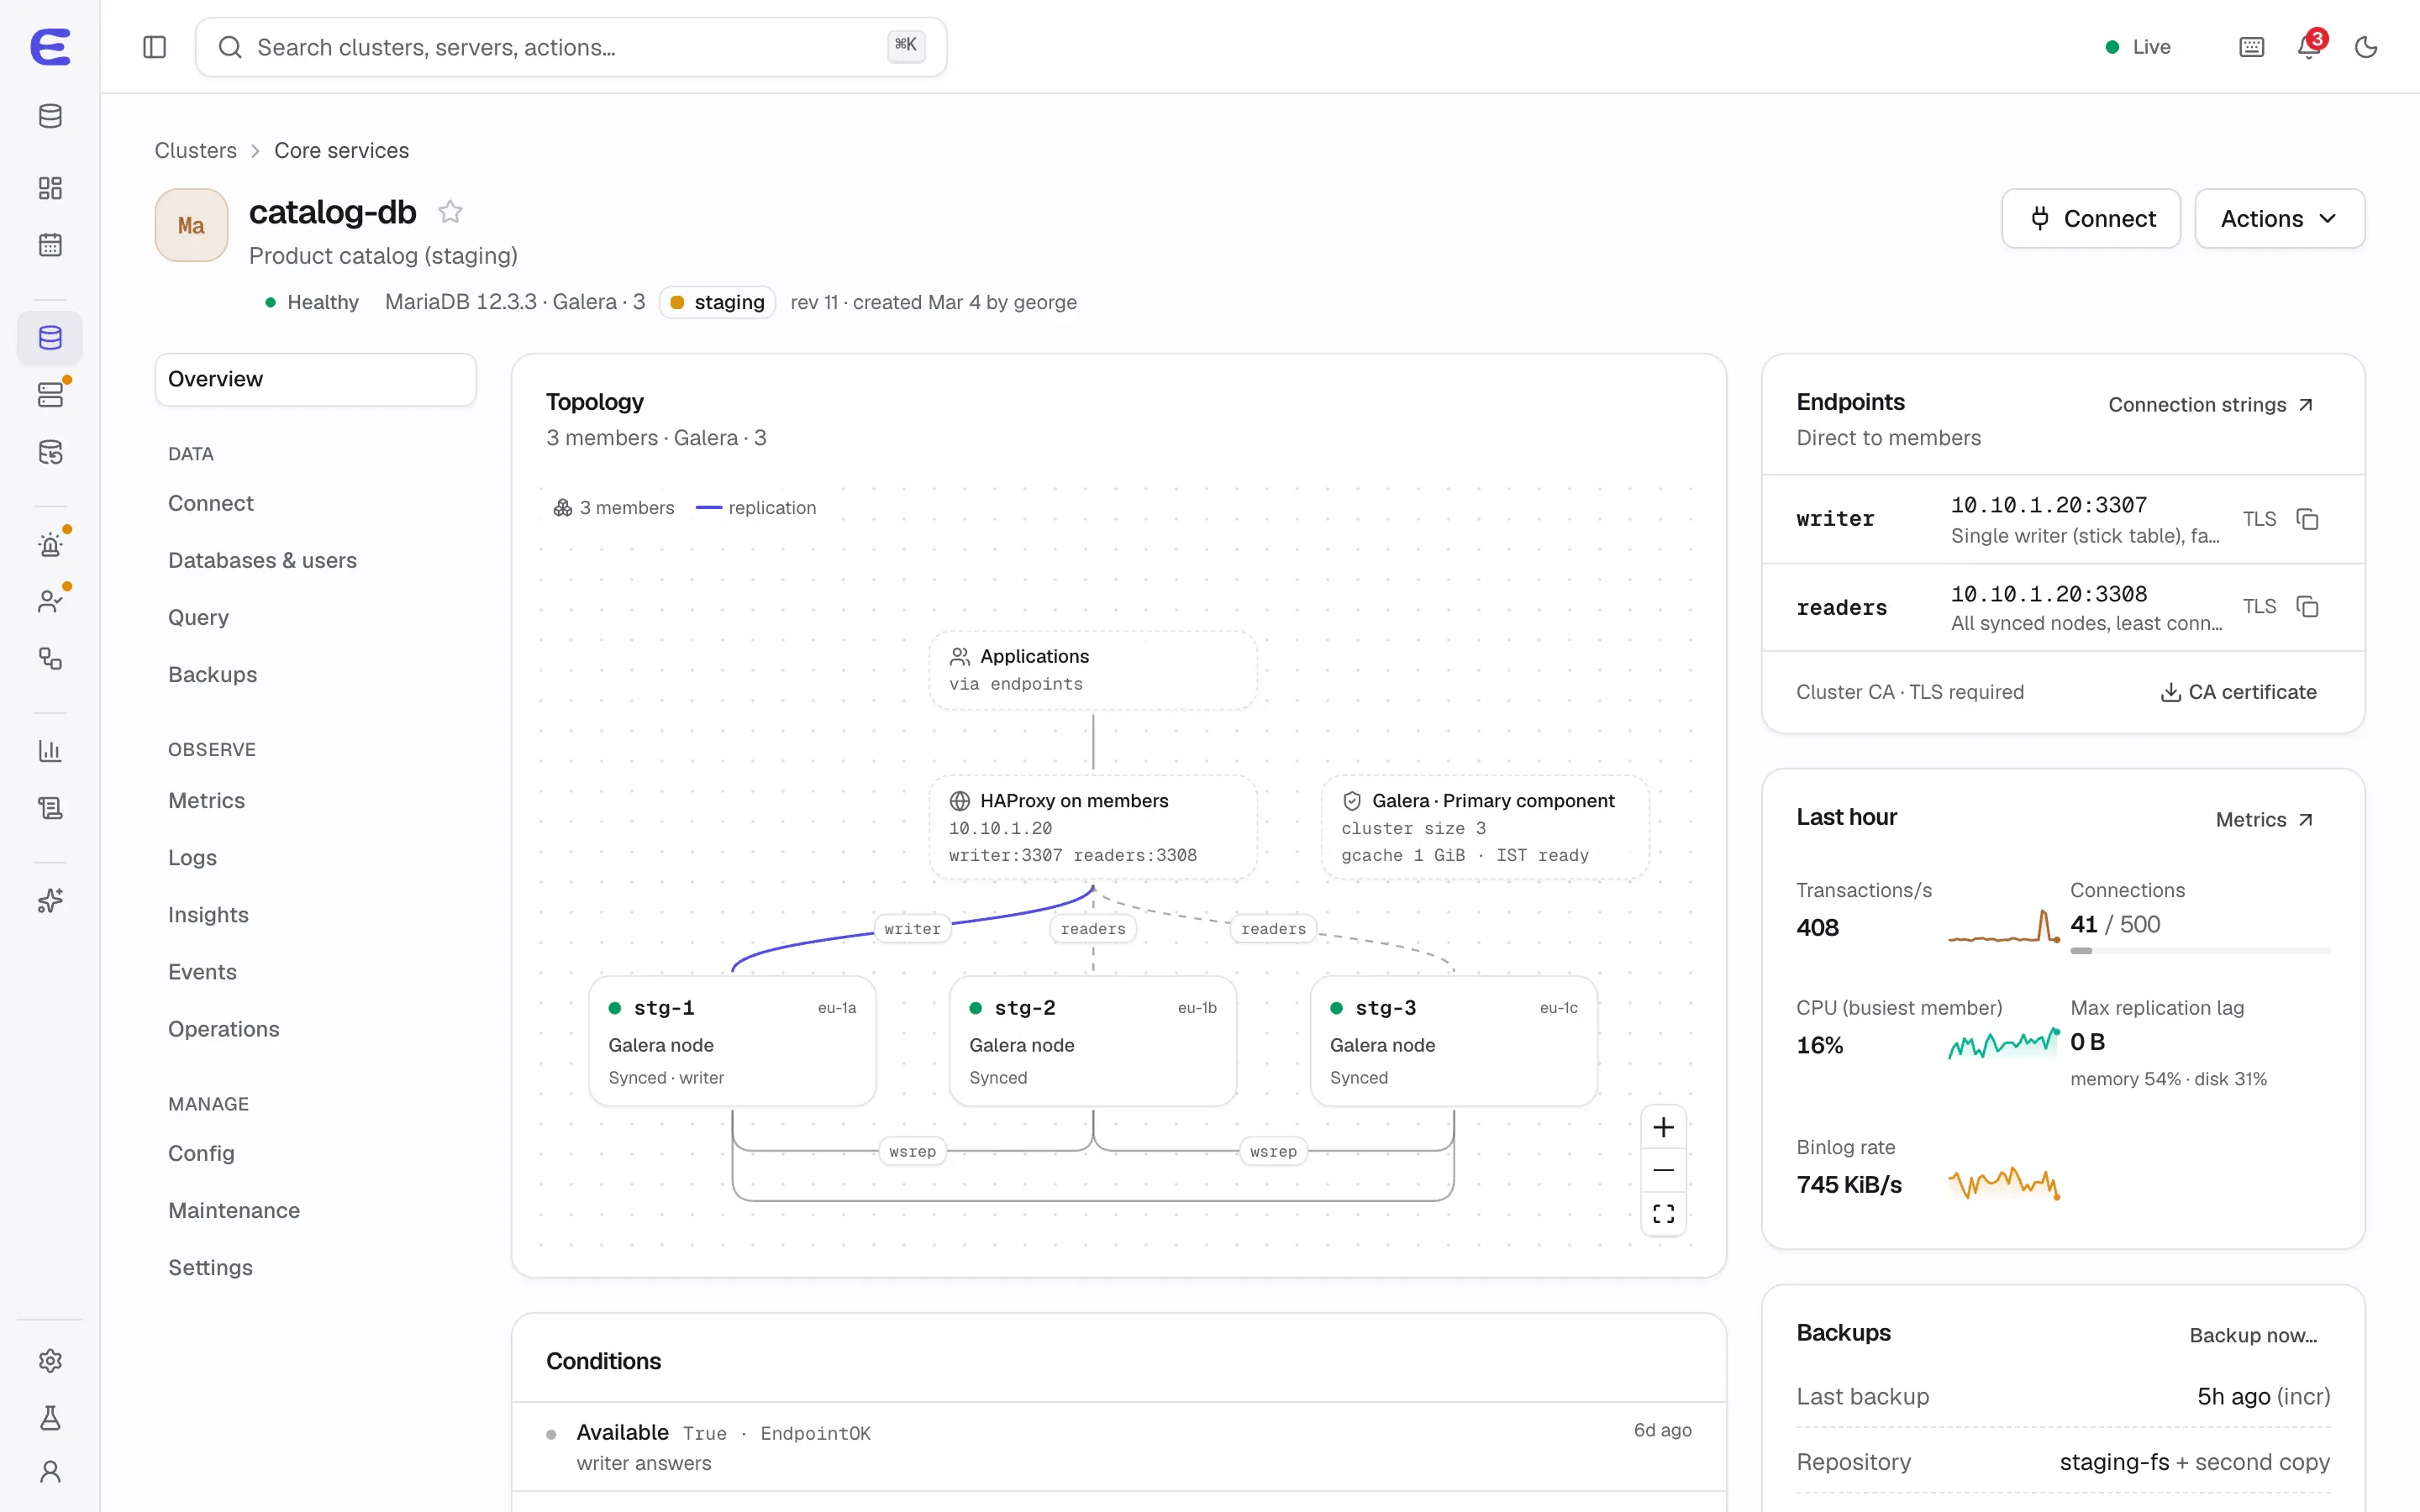The image size is (2420, 1512).
Task: Open the Maintenance nav item
Action: (x=234, y=1210)
